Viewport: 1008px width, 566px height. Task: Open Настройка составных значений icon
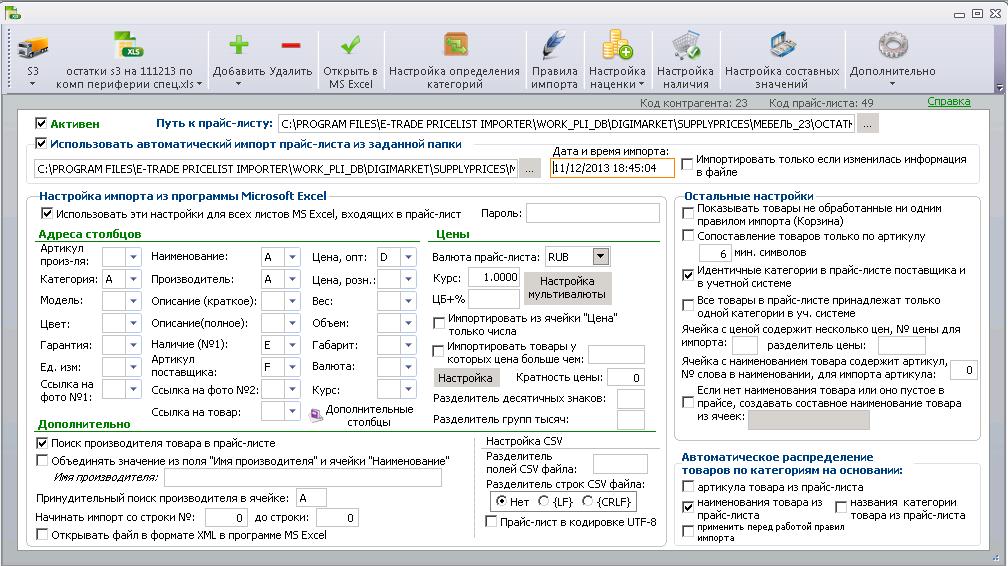click(x=782, y=45)
